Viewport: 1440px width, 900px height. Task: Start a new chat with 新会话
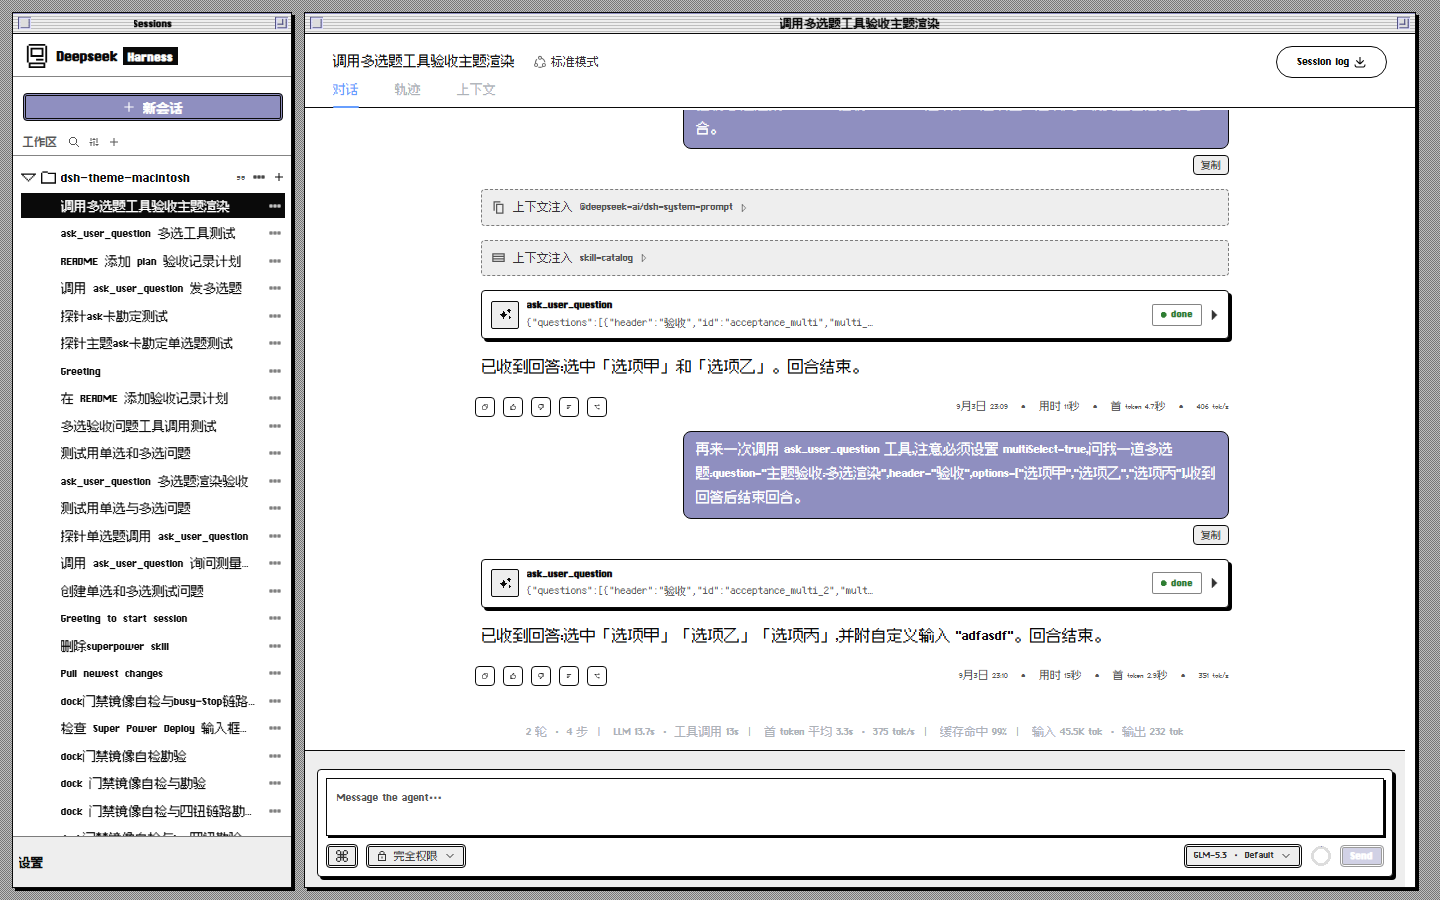[x=153, y=107]
